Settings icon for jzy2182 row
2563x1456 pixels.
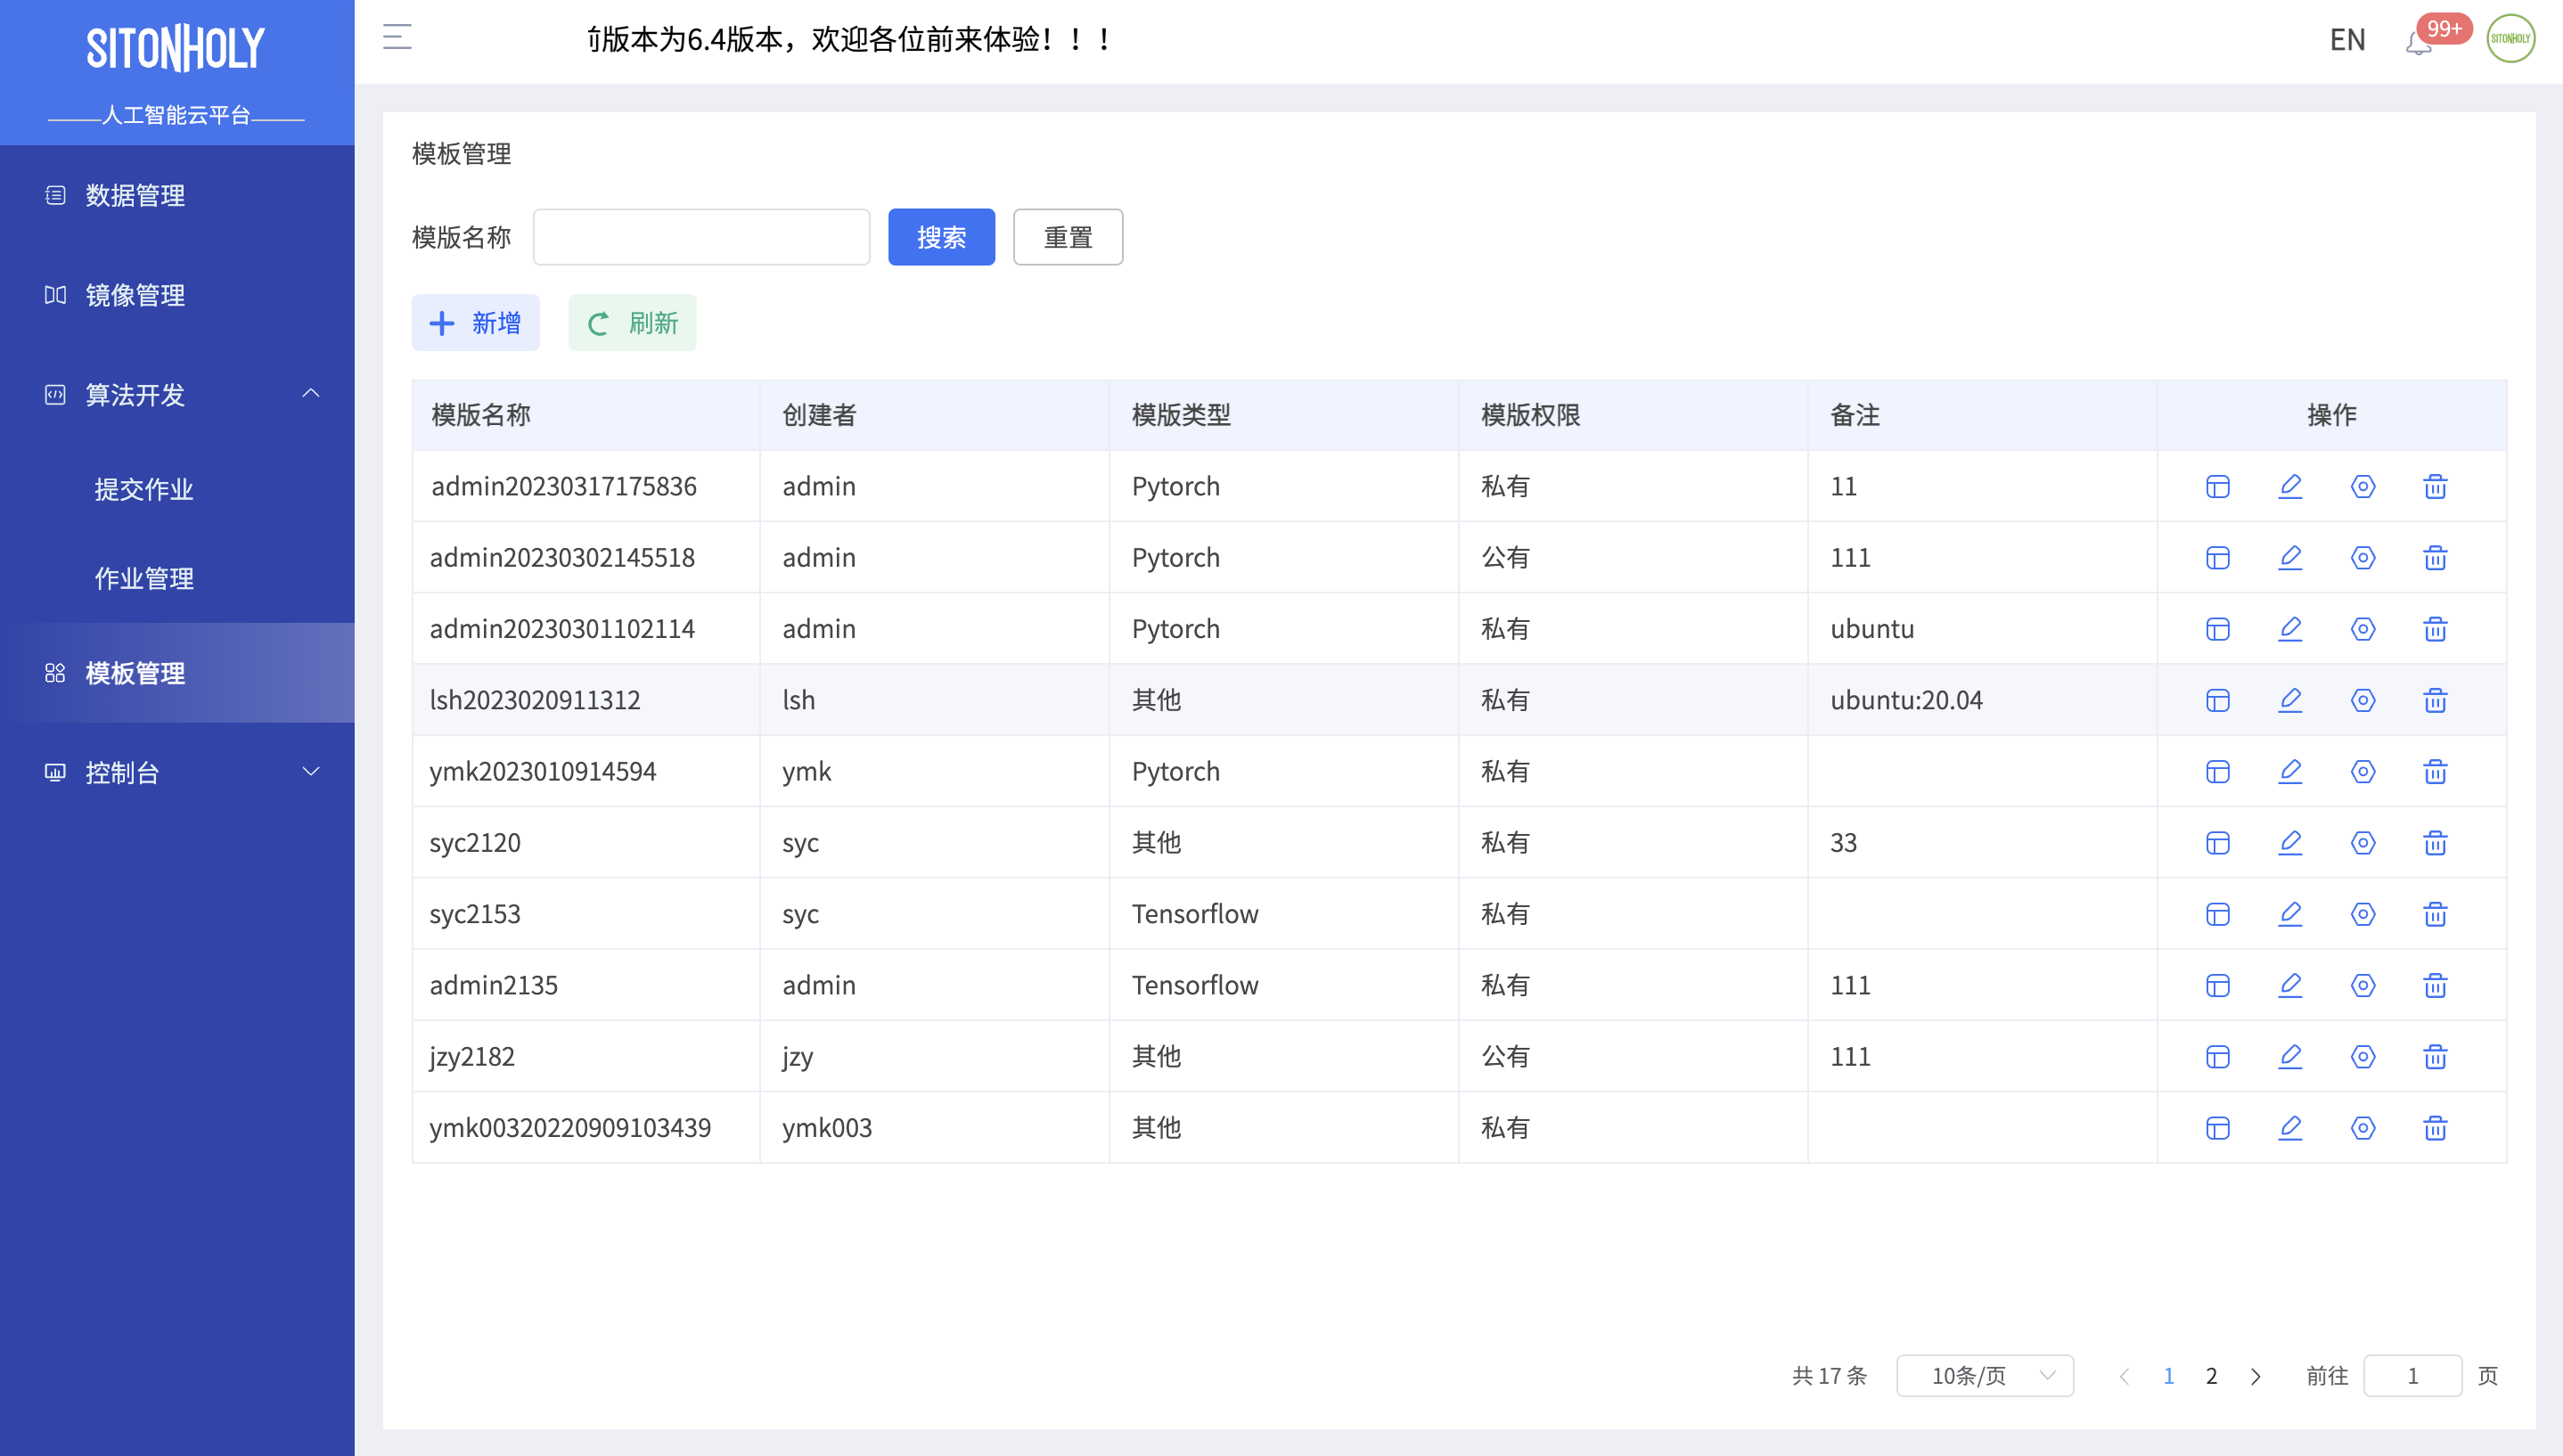tap(2362, 1056)
